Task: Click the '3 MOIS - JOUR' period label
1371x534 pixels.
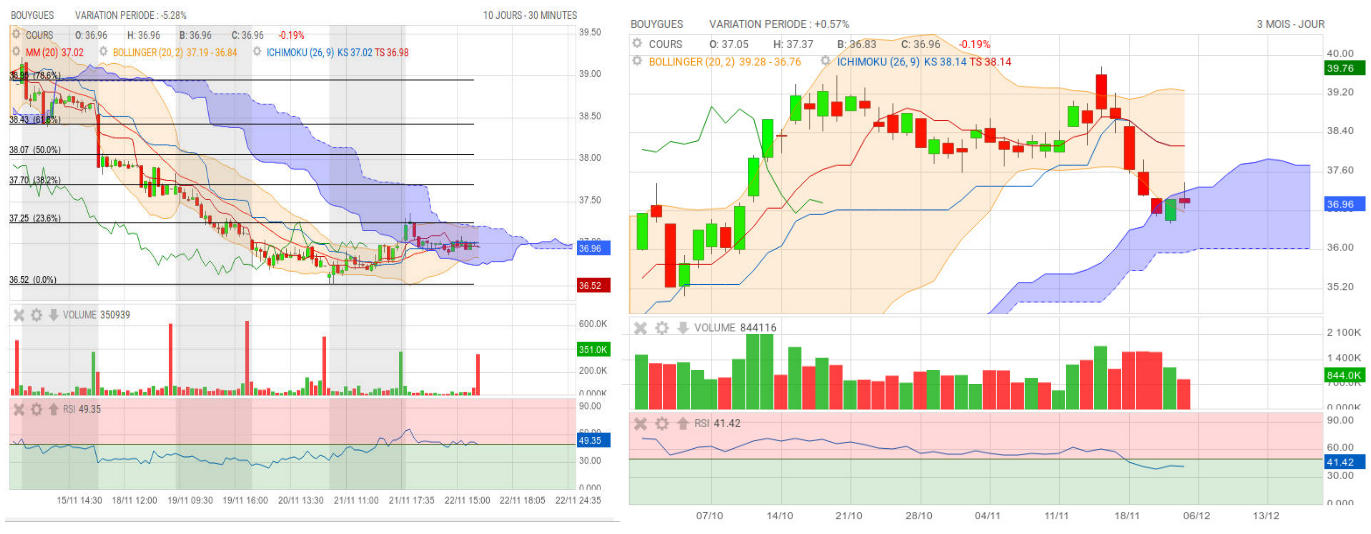Action: (1292, 23)
